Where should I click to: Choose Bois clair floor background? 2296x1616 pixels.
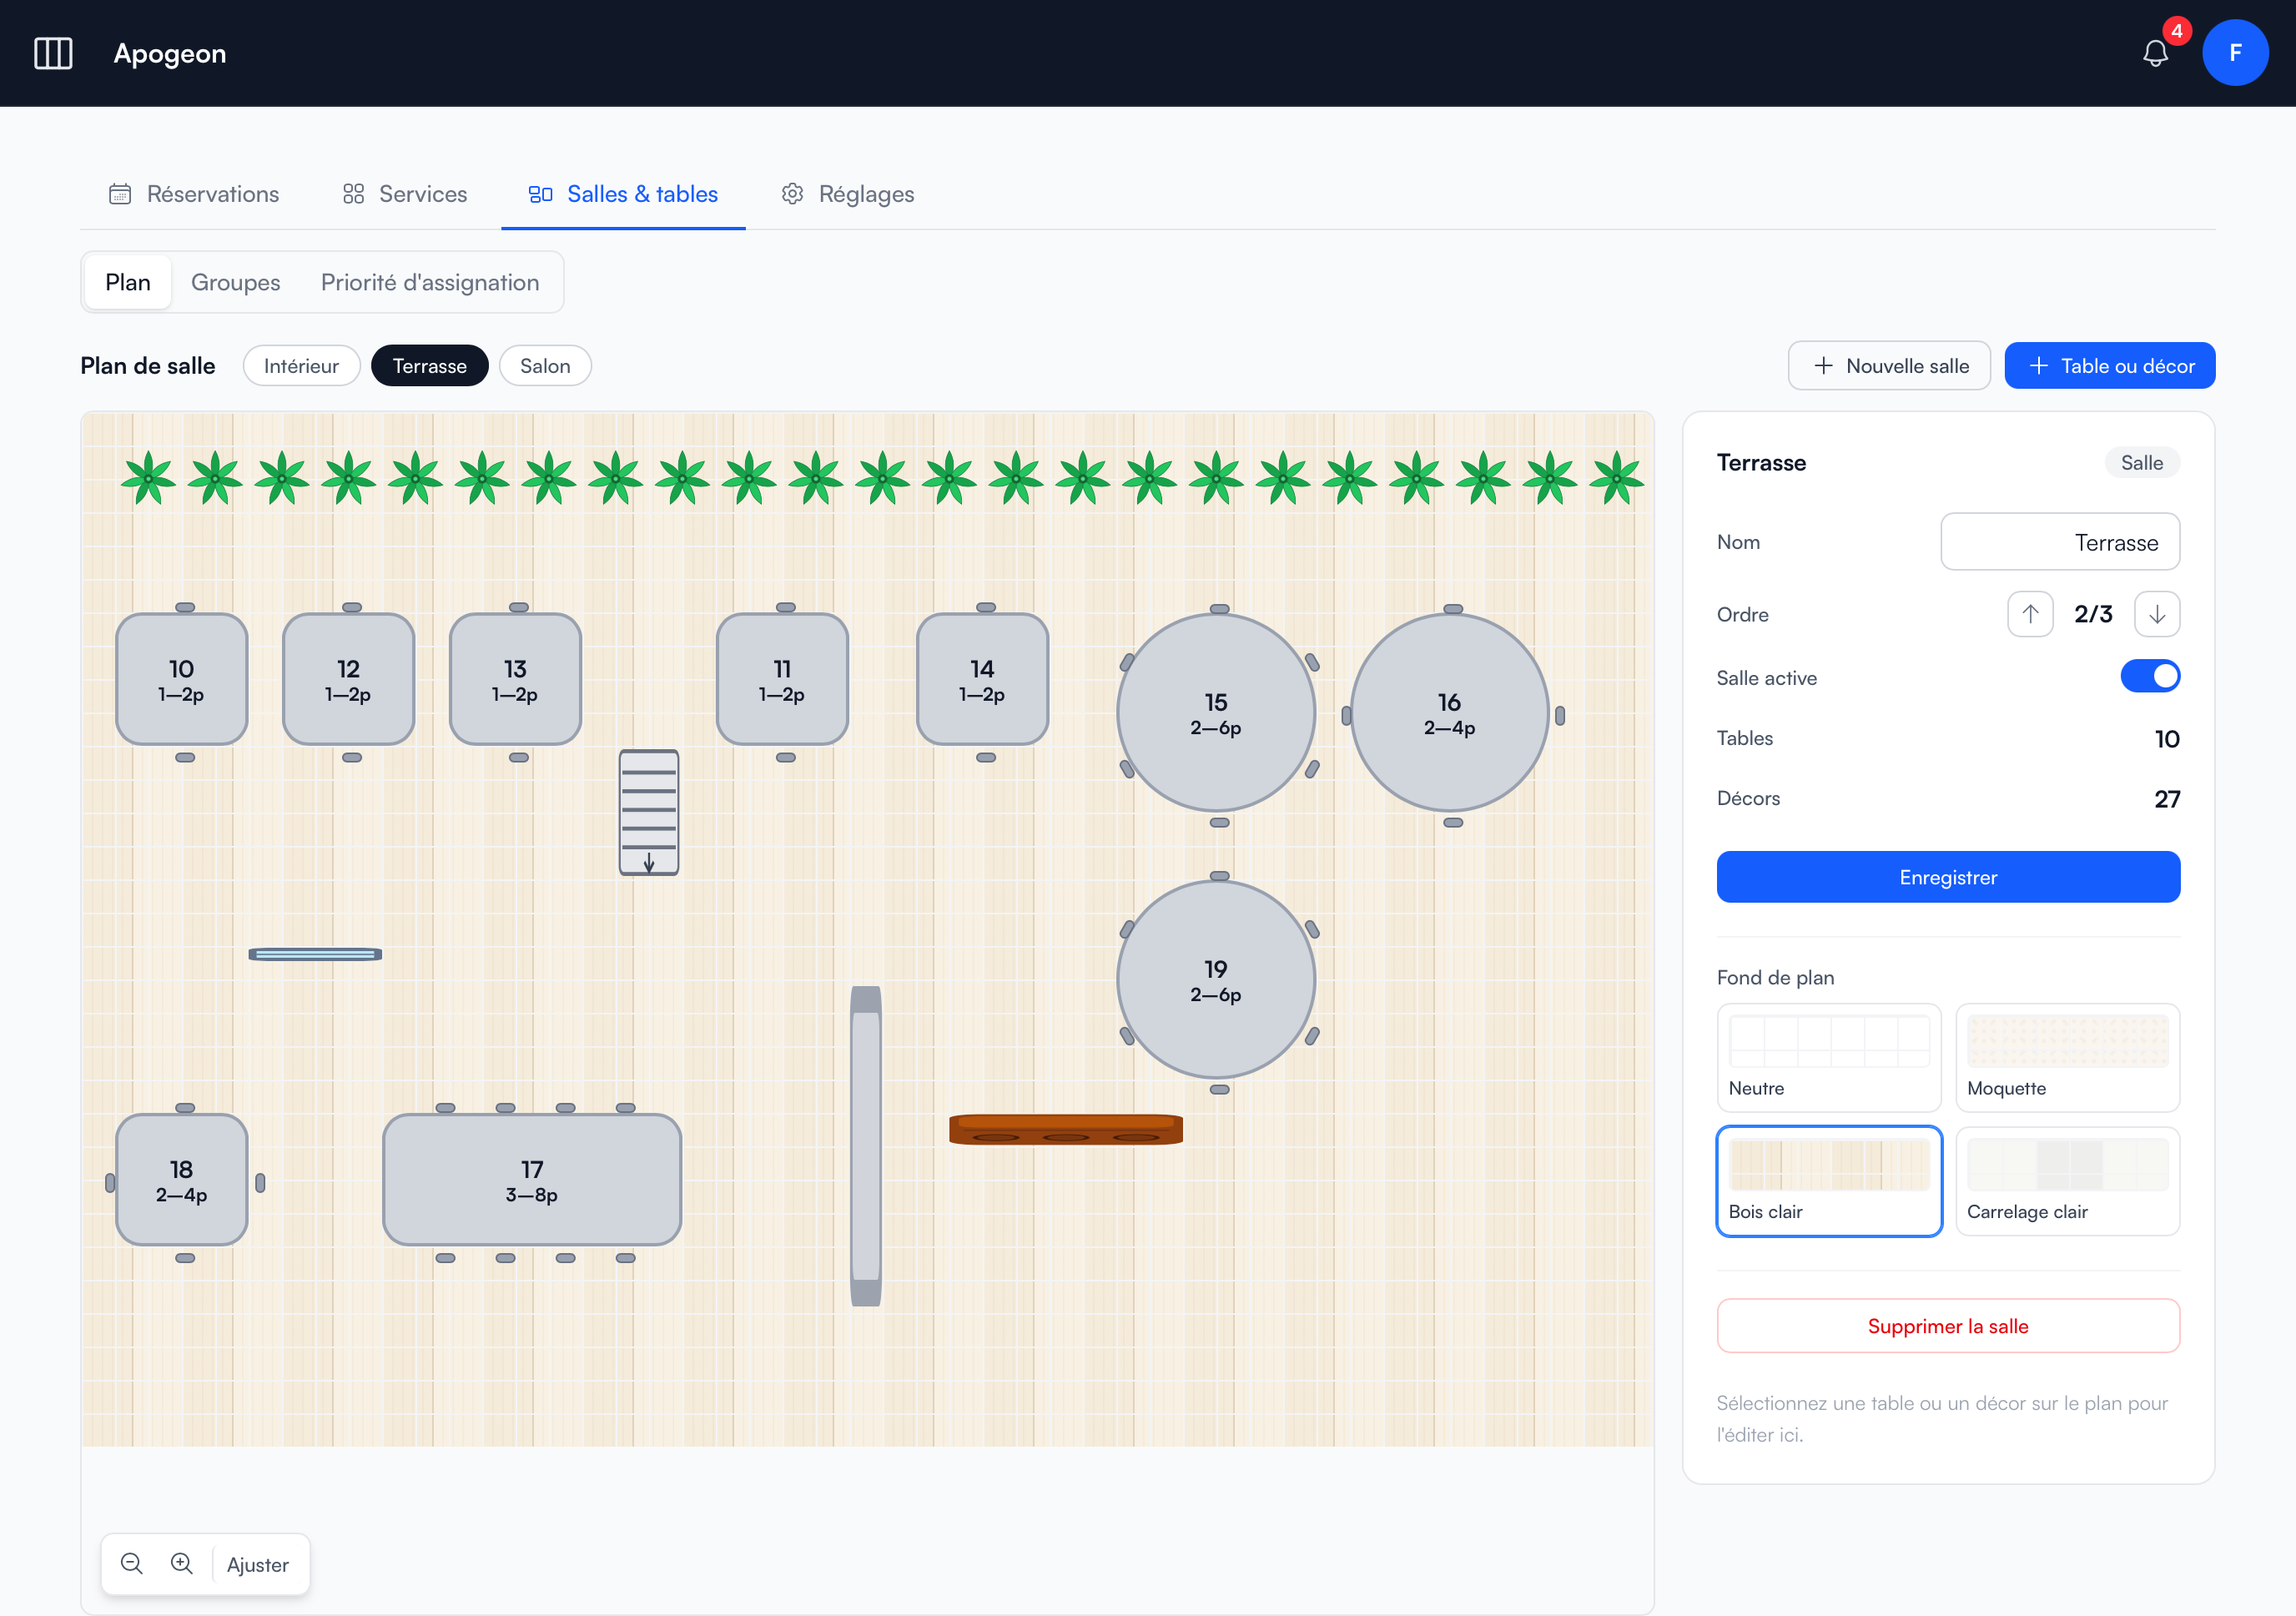click(x=1829, y=1181)
